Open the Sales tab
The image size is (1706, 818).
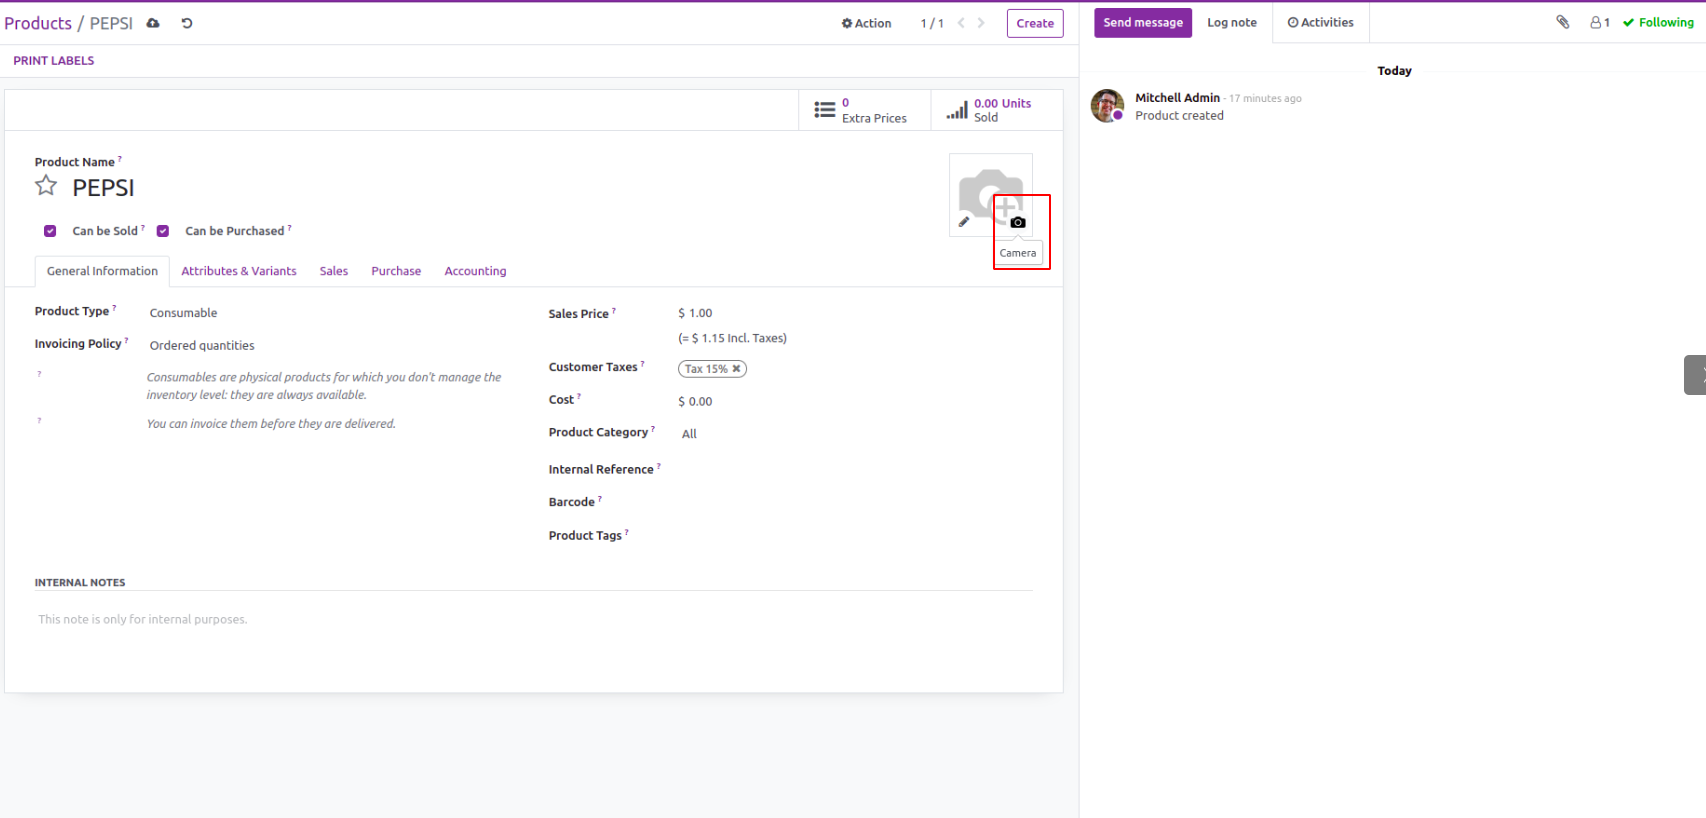334,271
